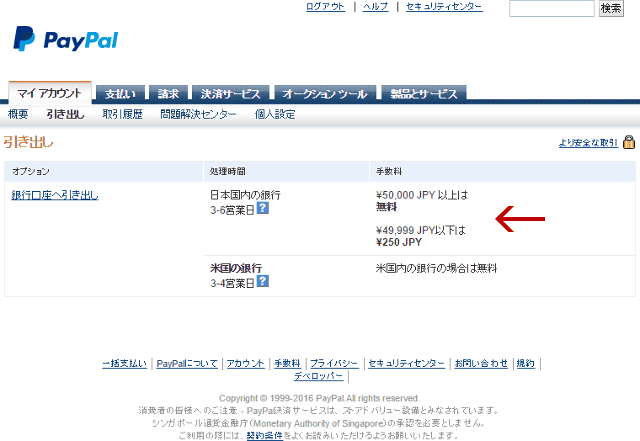Click the ログアウト link
Screen dimensions: 640x441
coord(325,7)
